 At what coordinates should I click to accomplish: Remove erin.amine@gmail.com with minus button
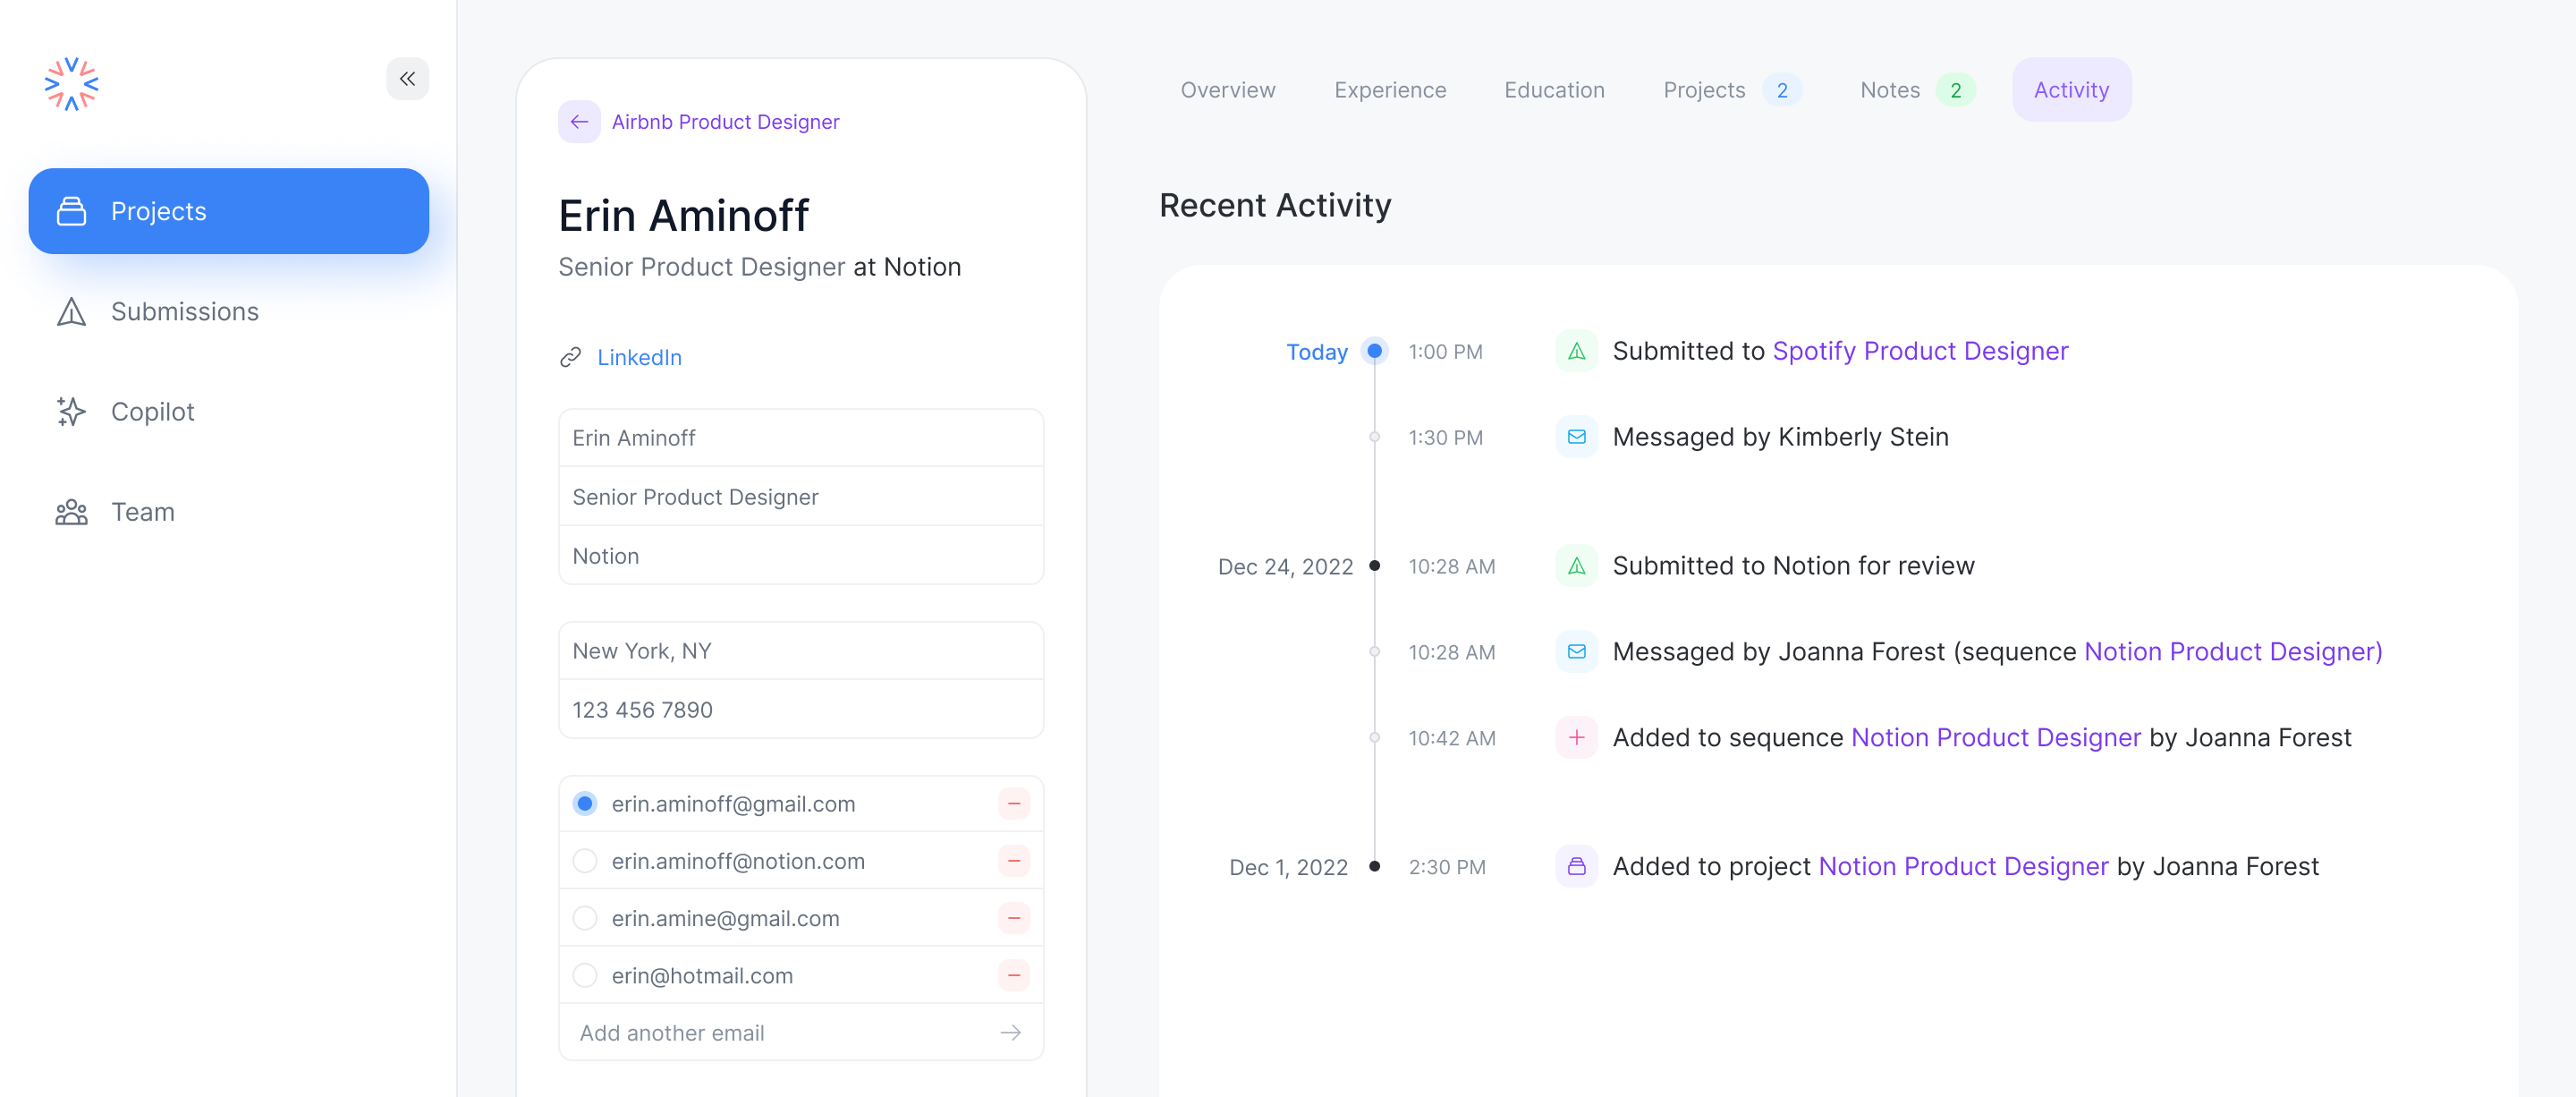tap(1013, 918)
